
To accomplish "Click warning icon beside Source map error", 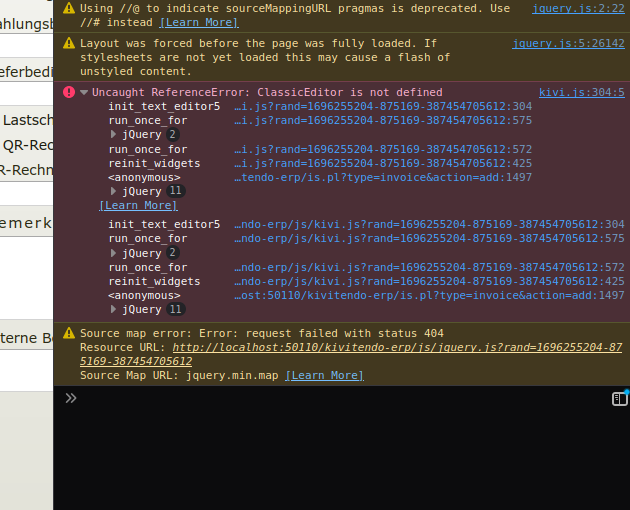I will (68, 333).
